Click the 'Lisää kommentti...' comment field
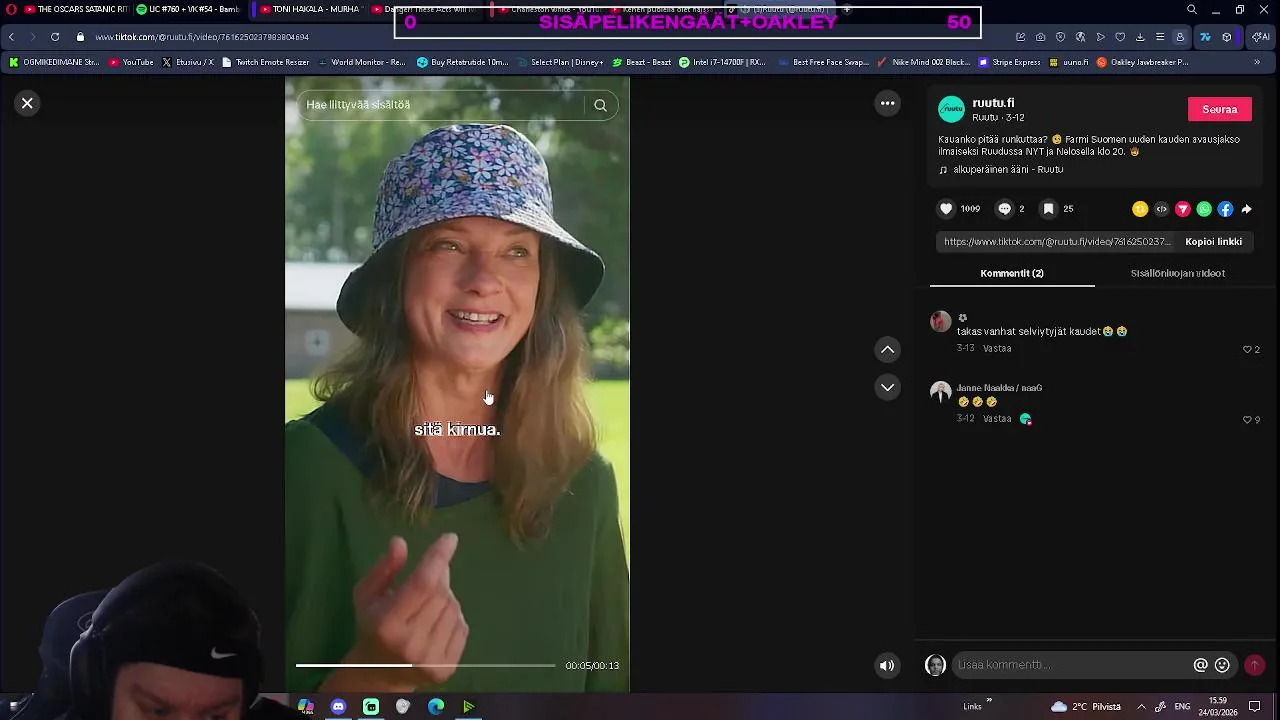The height and width of the screenshot is (720, 1280). [1070, 665]
